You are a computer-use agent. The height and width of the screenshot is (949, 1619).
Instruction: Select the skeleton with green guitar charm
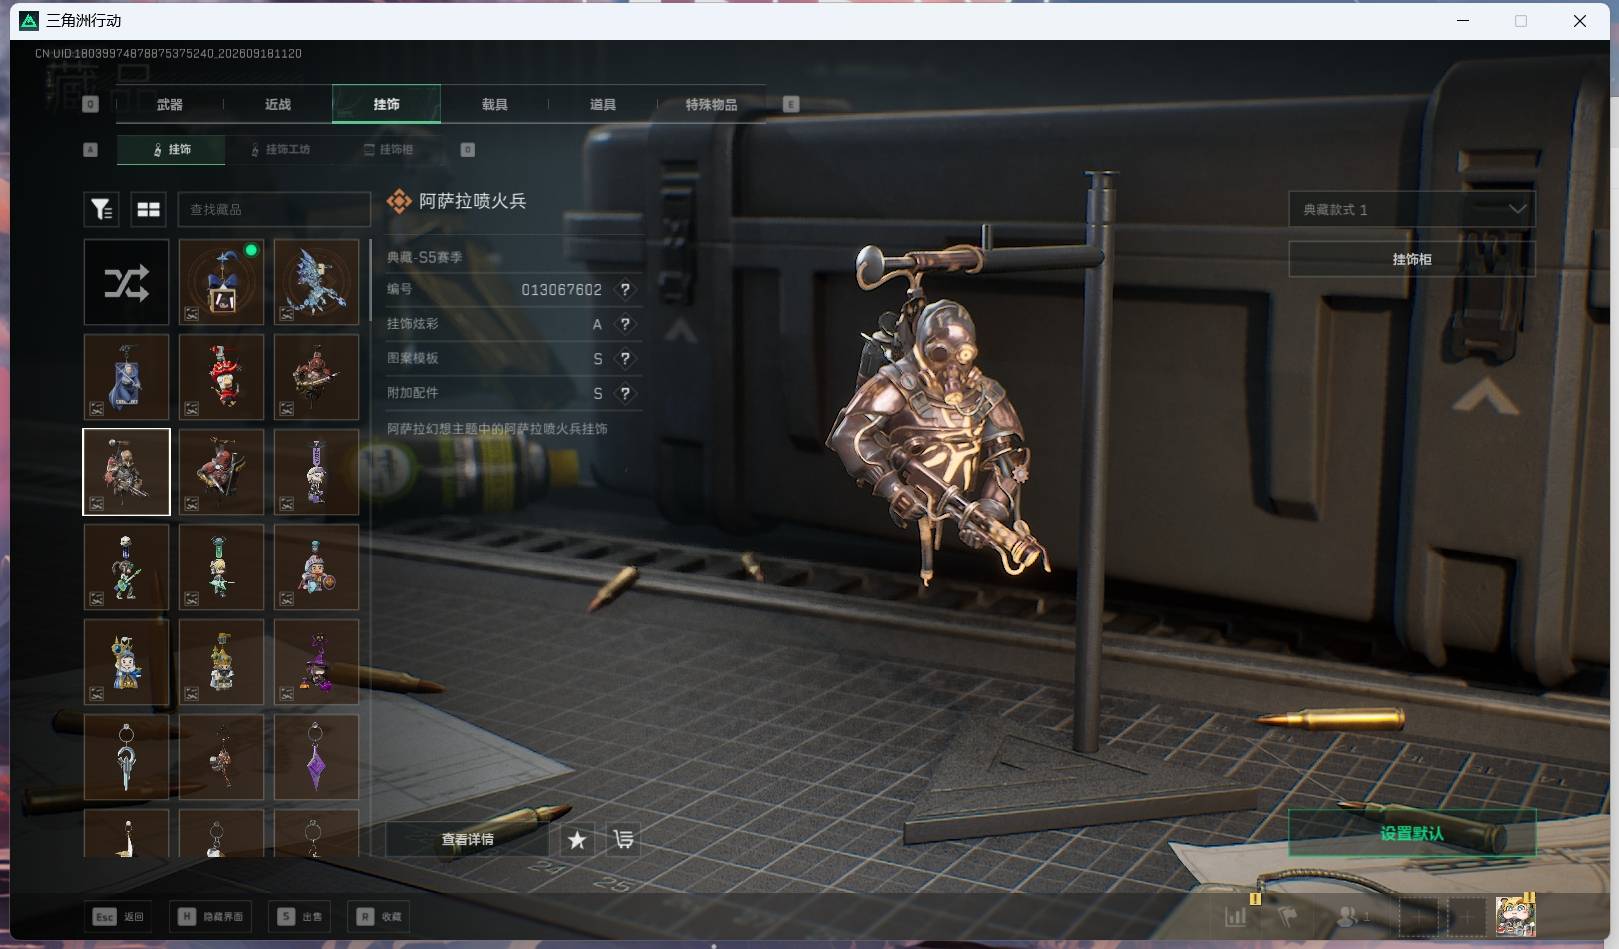126,567
